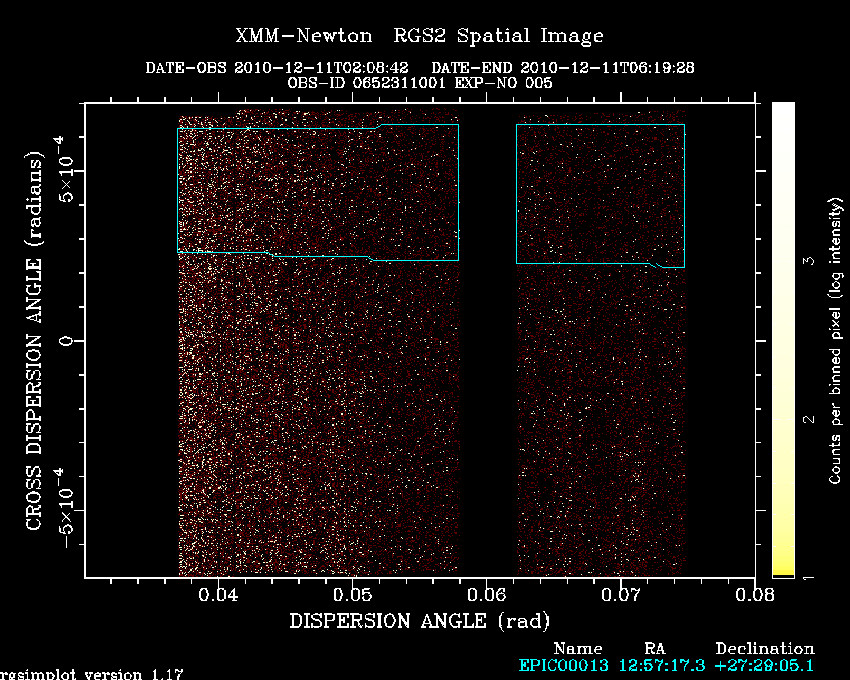Screen dimensions: 850x680
Task: Click the 'Counts per binned pixel' colorbar label
Action: tap(835, 340)
